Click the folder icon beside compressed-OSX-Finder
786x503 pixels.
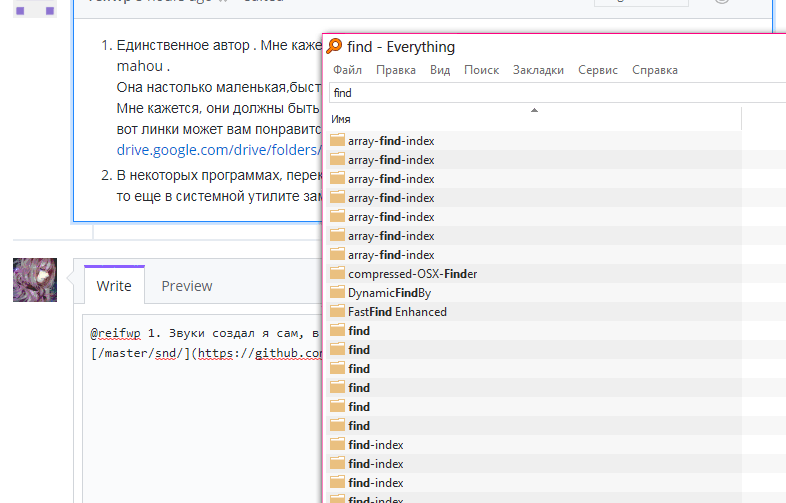pos(337,273)
